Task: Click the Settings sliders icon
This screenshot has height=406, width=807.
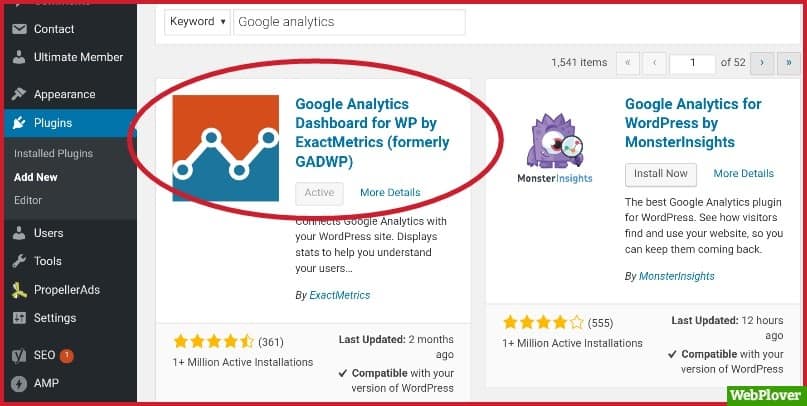Action: click(x=19, y=318)
